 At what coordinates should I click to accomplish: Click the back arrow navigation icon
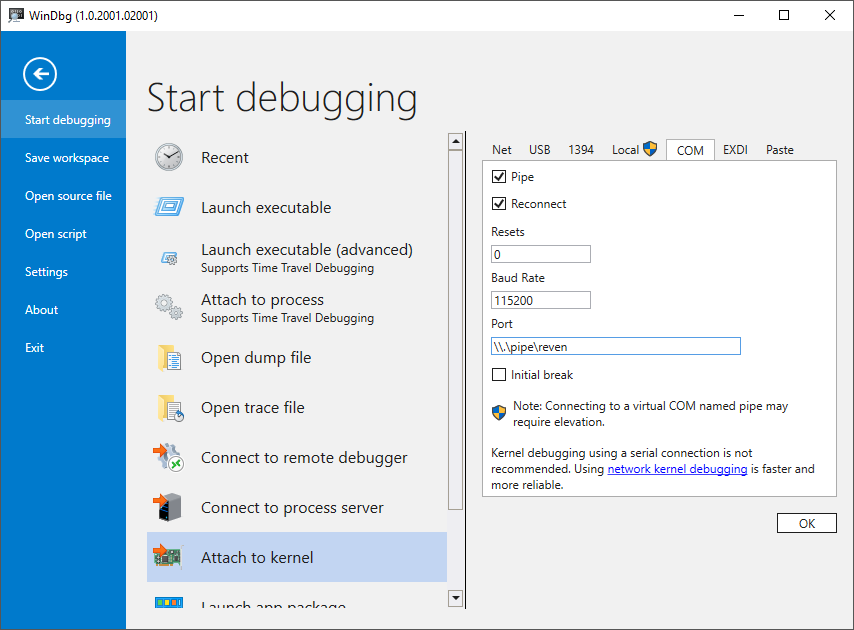coord(40,74)
